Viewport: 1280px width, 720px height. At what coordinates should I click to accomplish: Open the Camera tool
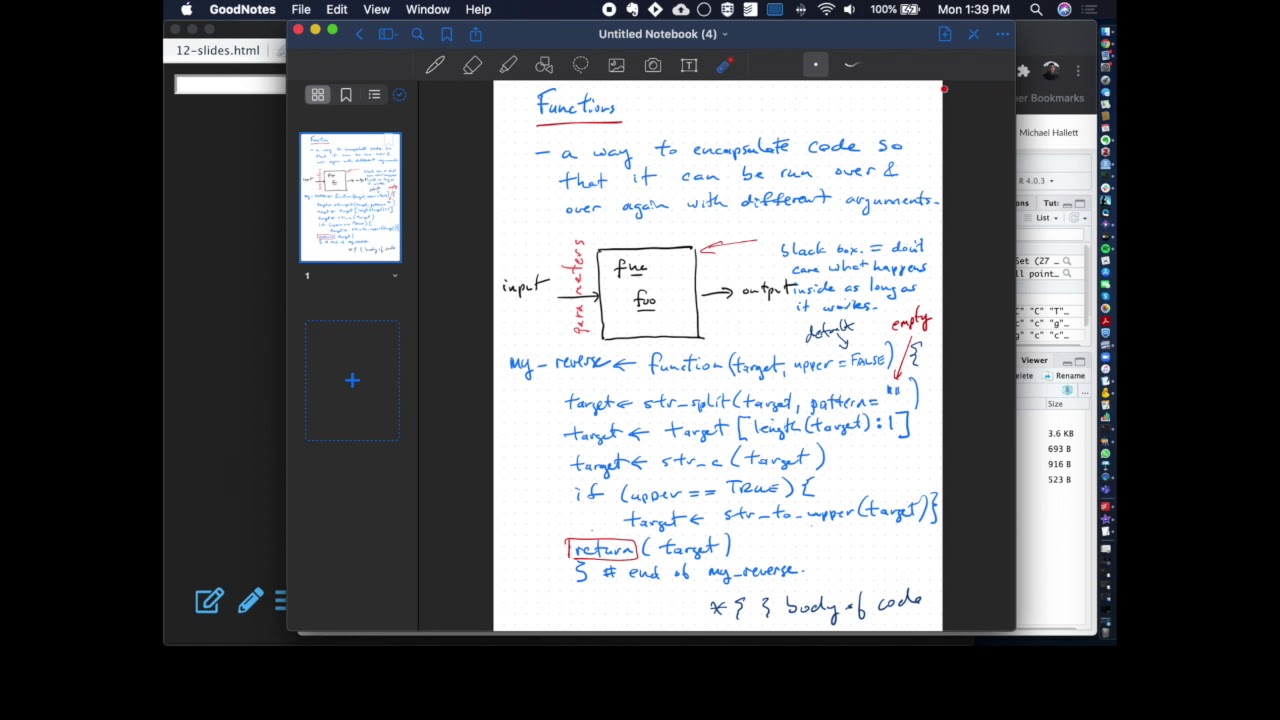653,65
